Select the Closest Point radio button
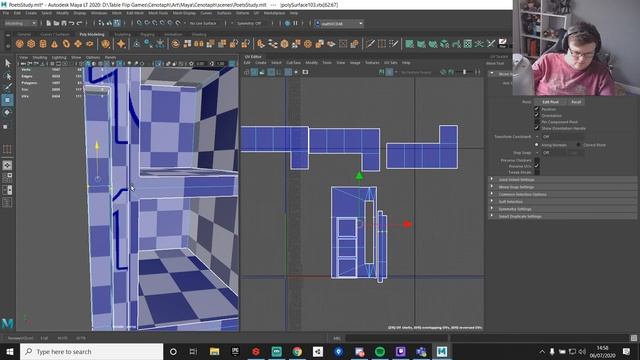Screen dimensions: 640x360 (x=578, y=145)
